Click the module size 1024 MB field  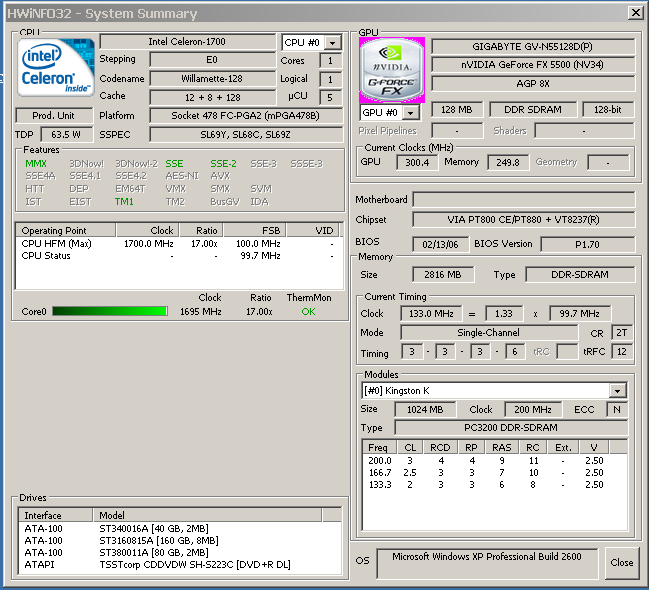coord(425,409)
